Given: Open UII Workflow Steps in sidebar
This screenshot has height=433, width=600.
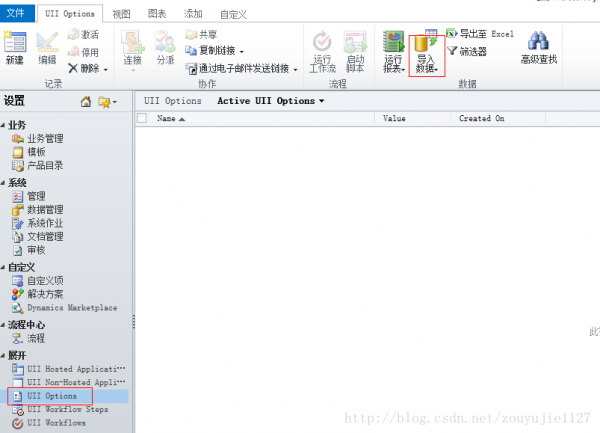Looking at the screenshot, I should point(60,409).
